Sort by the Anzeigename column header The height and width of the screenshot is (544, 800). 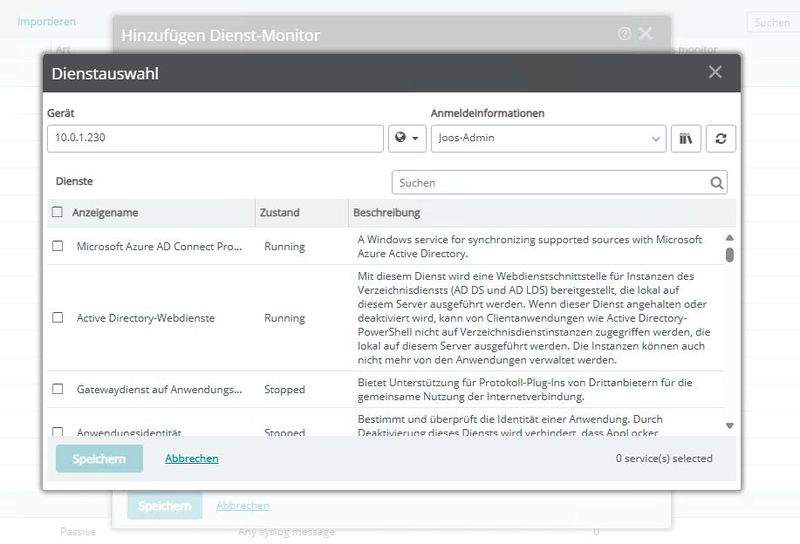[x=105, y=213]
